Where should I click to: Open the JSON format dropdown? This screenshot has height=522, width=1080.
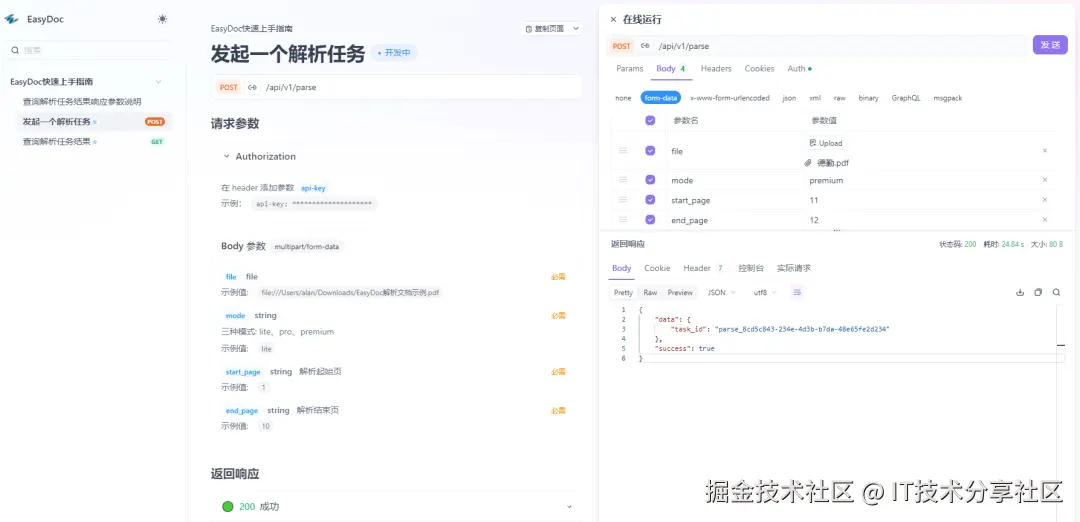(x=722, y=293)
